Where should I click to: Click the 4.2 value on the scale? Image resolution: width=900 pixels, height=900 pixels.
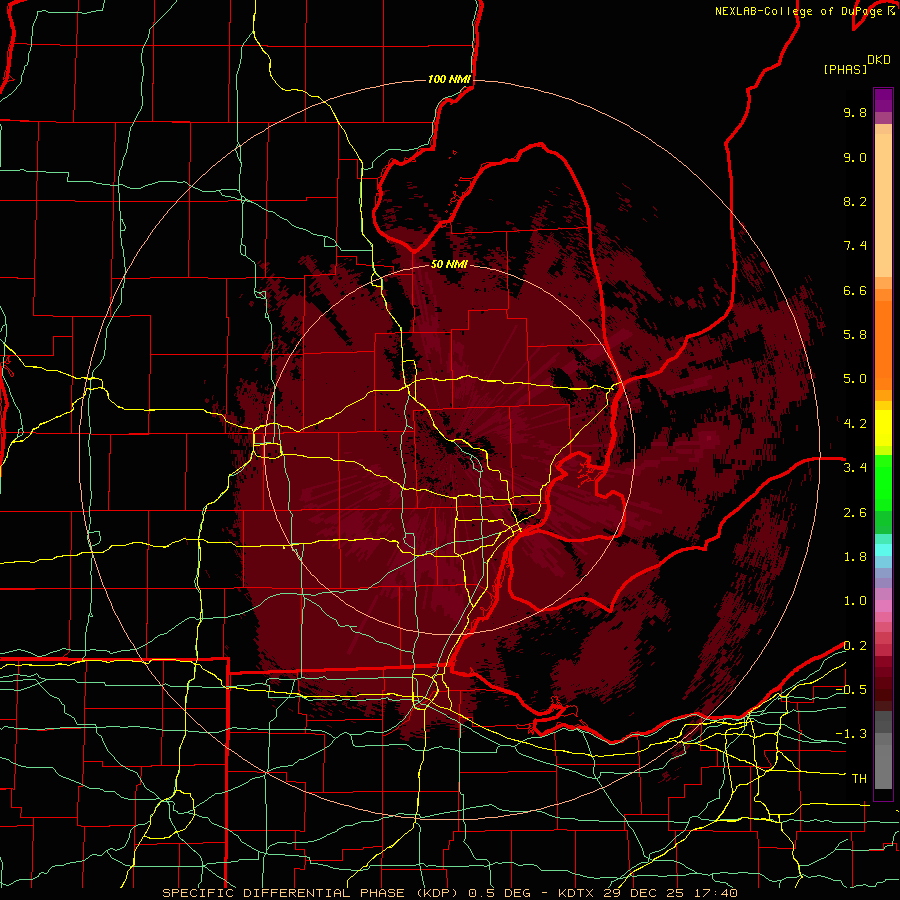(x=855, y=424)
